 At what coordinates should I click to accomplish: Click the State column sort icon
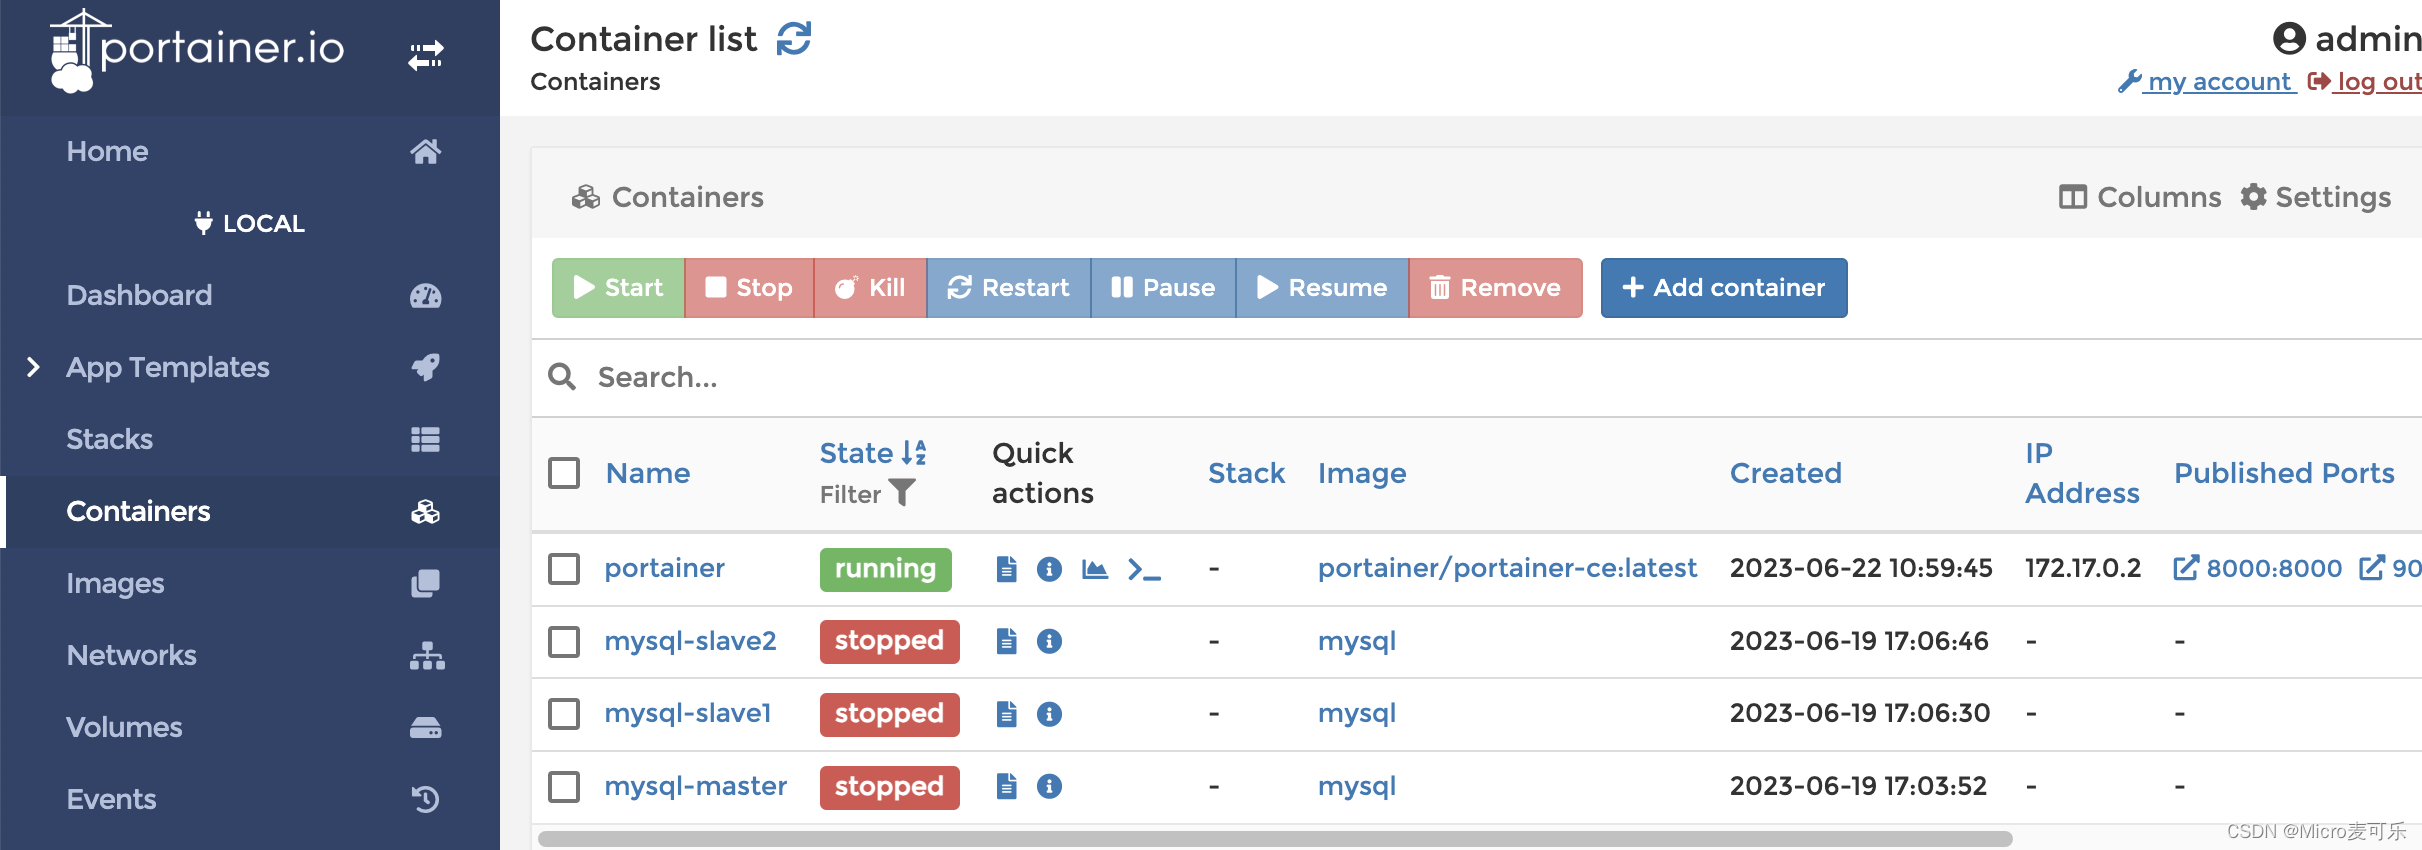[914, 453]
